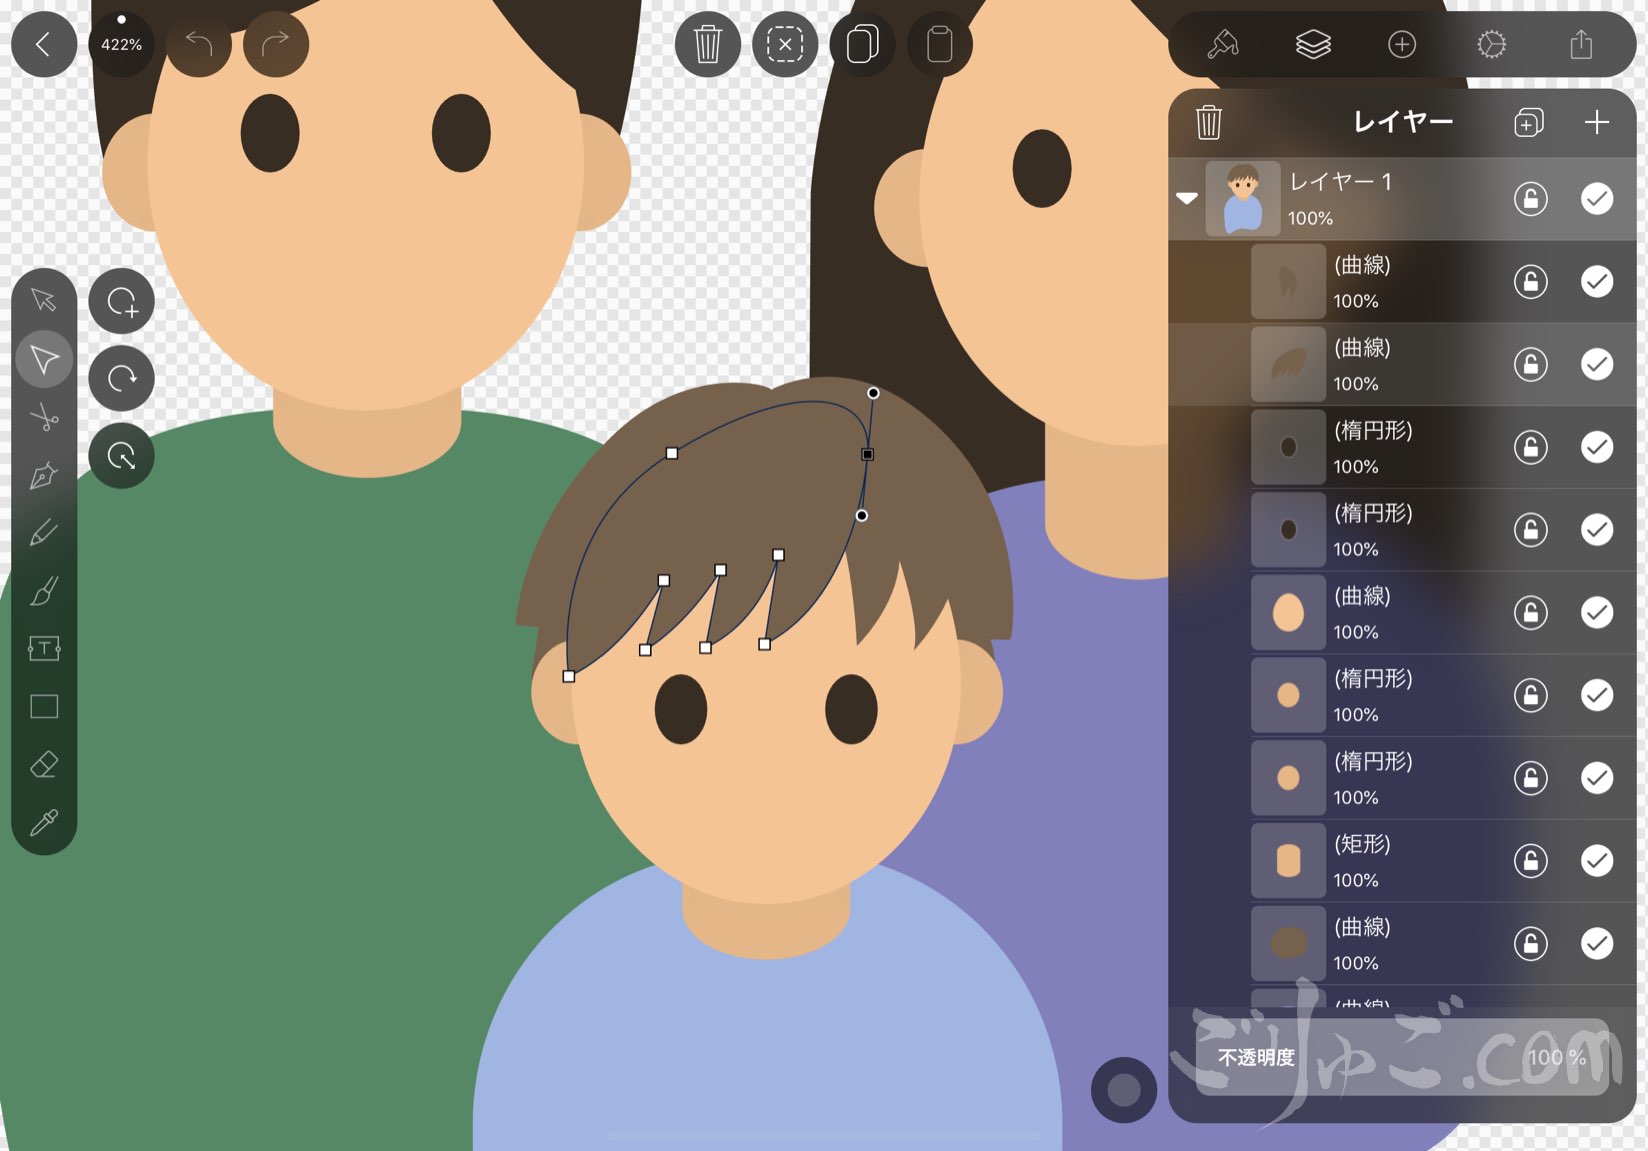Toggle visibility checkmark of レイヤー 1
The width and height of the screenshot is (1648, 1151).
coord(1597,199)
